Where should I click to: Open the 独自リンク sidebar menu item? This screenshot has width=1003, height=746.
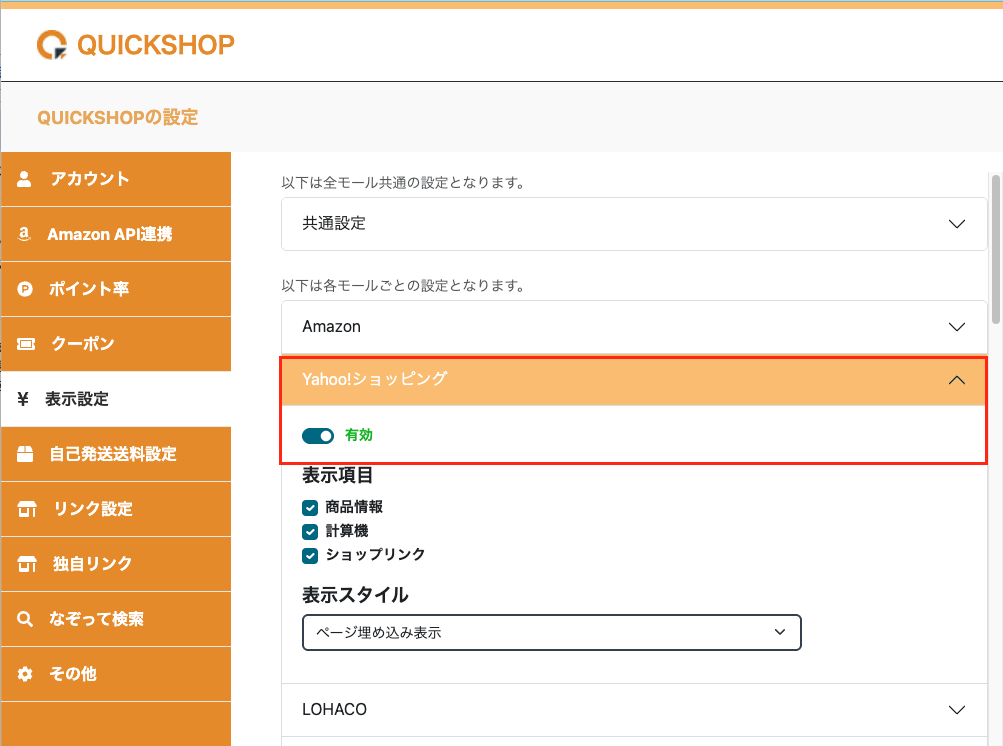(x=92, y=564)
